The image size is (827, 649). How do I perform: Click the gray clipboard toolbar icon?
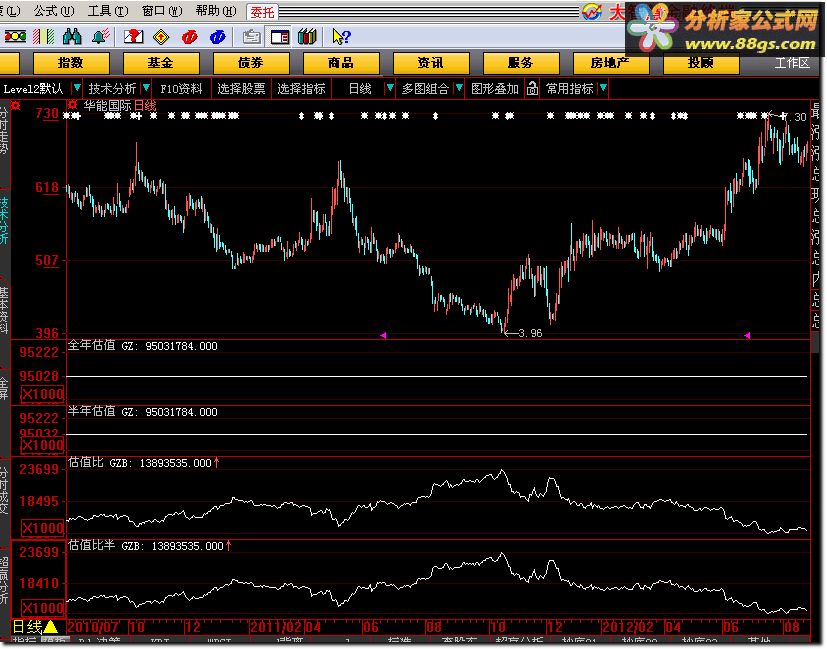tap(251, 37)
